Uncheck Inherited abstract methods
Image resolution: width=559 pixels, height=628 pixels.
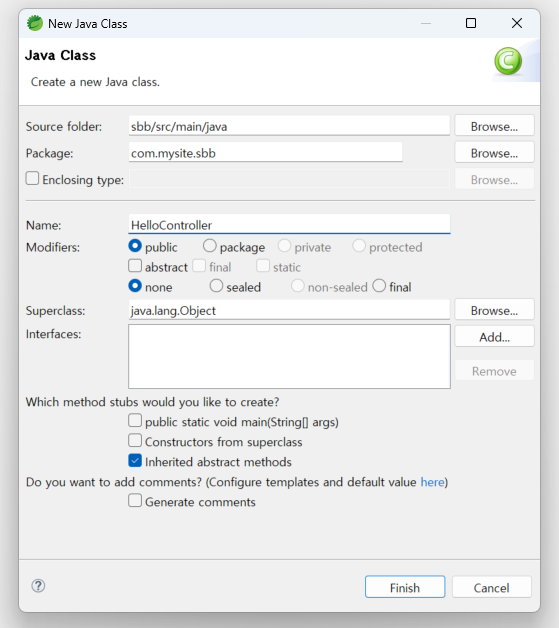coord(135,461)
